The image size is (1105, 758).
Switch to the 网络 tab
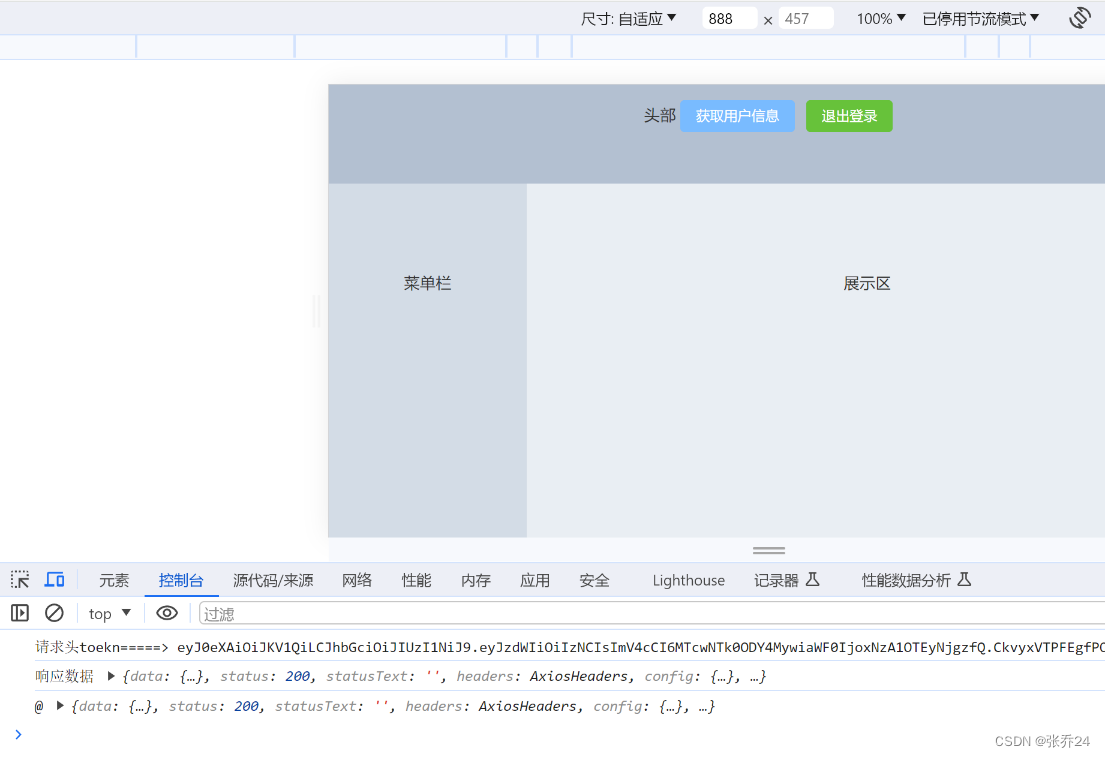pos(356,580)
